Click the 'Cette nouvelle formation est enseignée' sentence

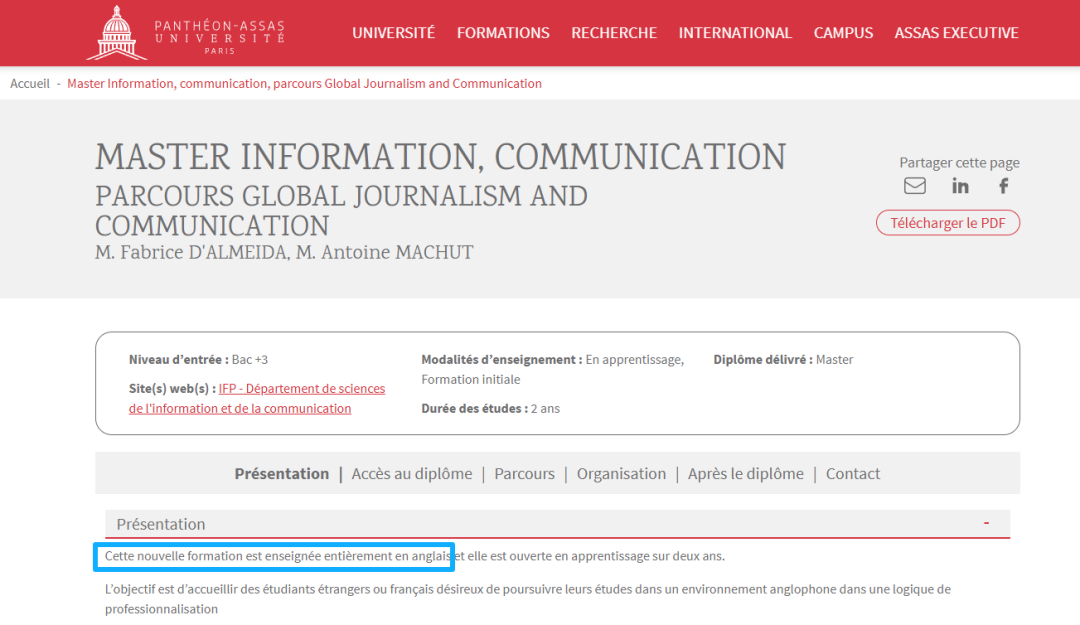point(415,556)
